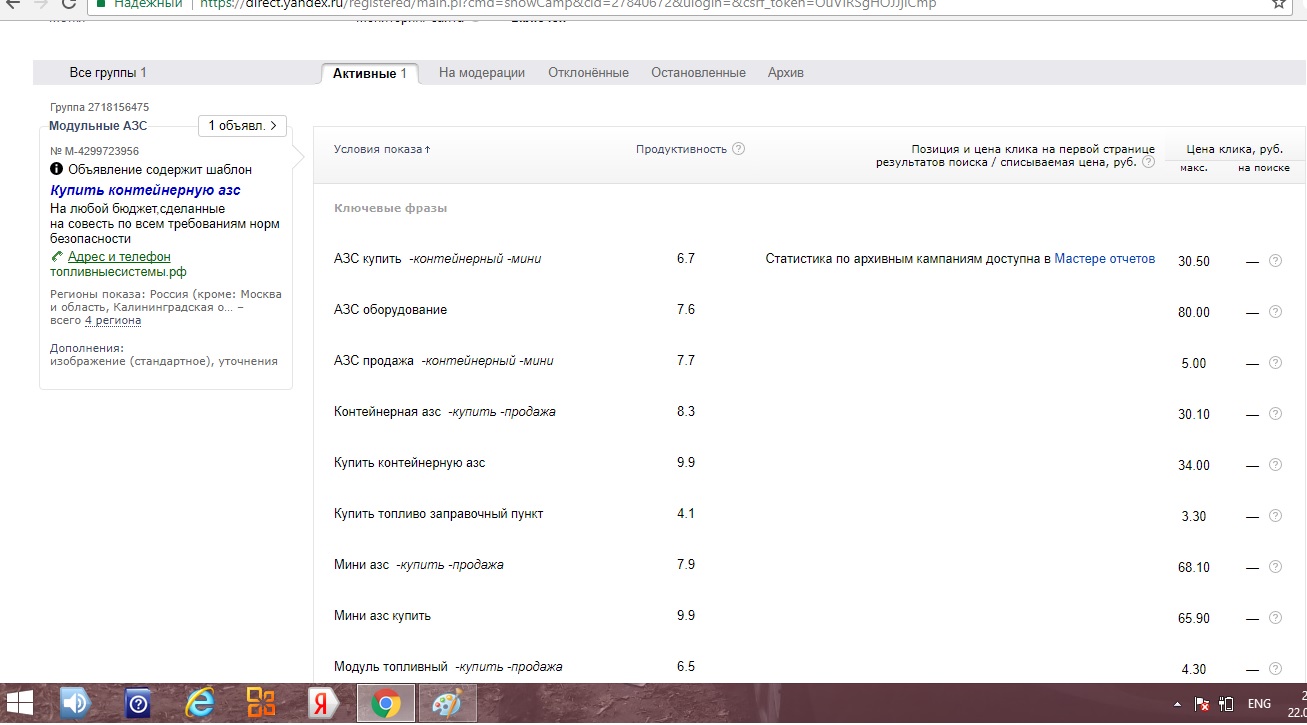Switch to Все группы tab
1307x725 pixels.
pos(108,73)
